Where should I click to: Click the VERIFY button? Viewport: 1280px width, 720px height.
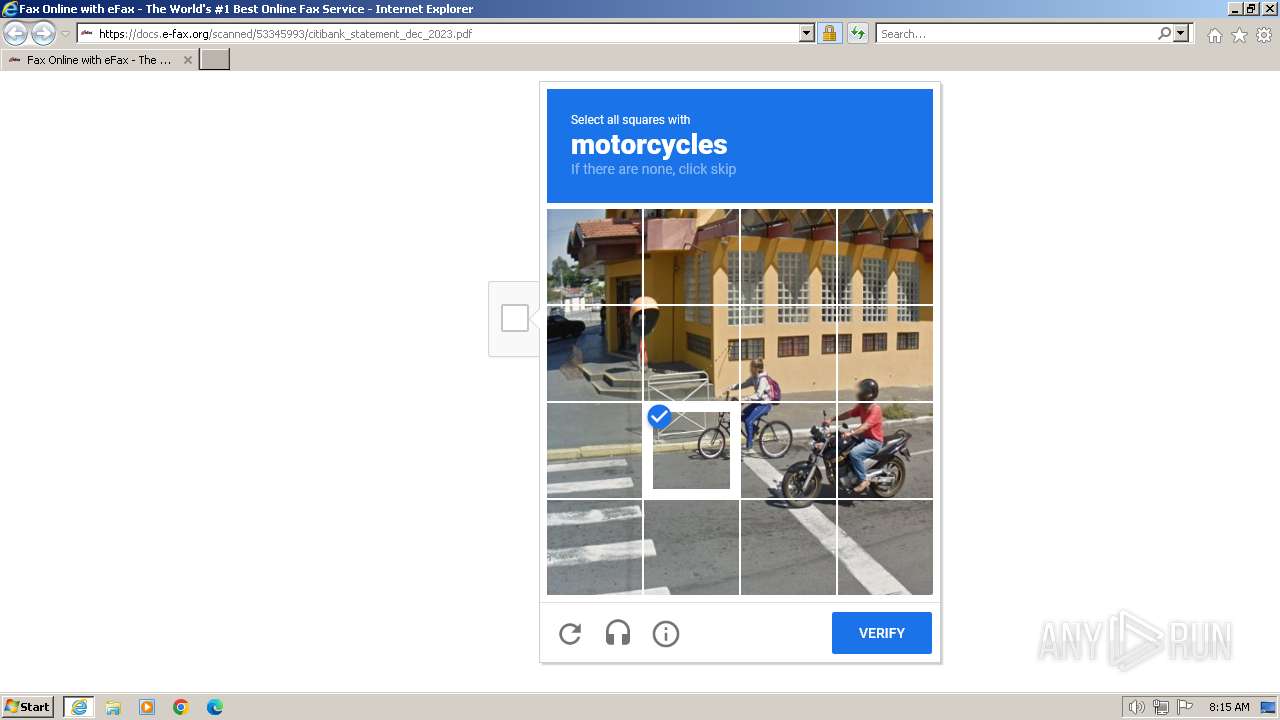click(882, 633)
